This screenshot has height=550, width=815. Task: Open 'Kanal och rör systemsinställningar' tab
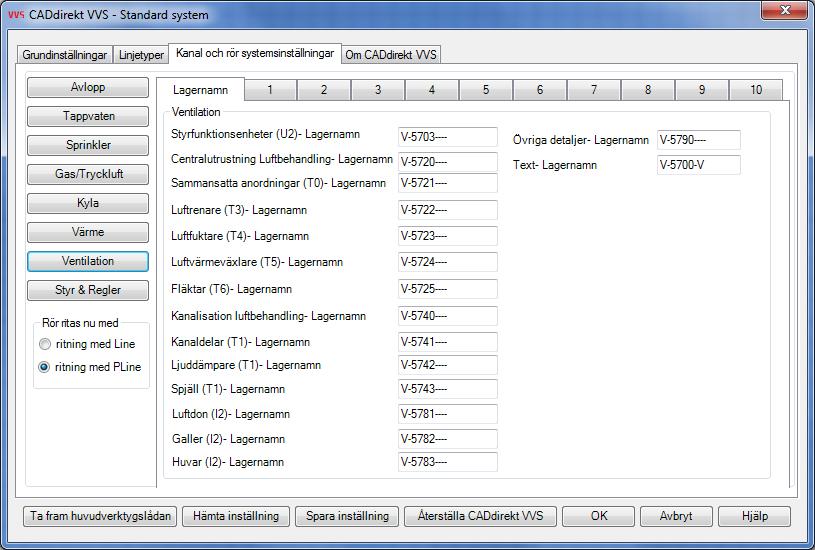tap(255, 53)
